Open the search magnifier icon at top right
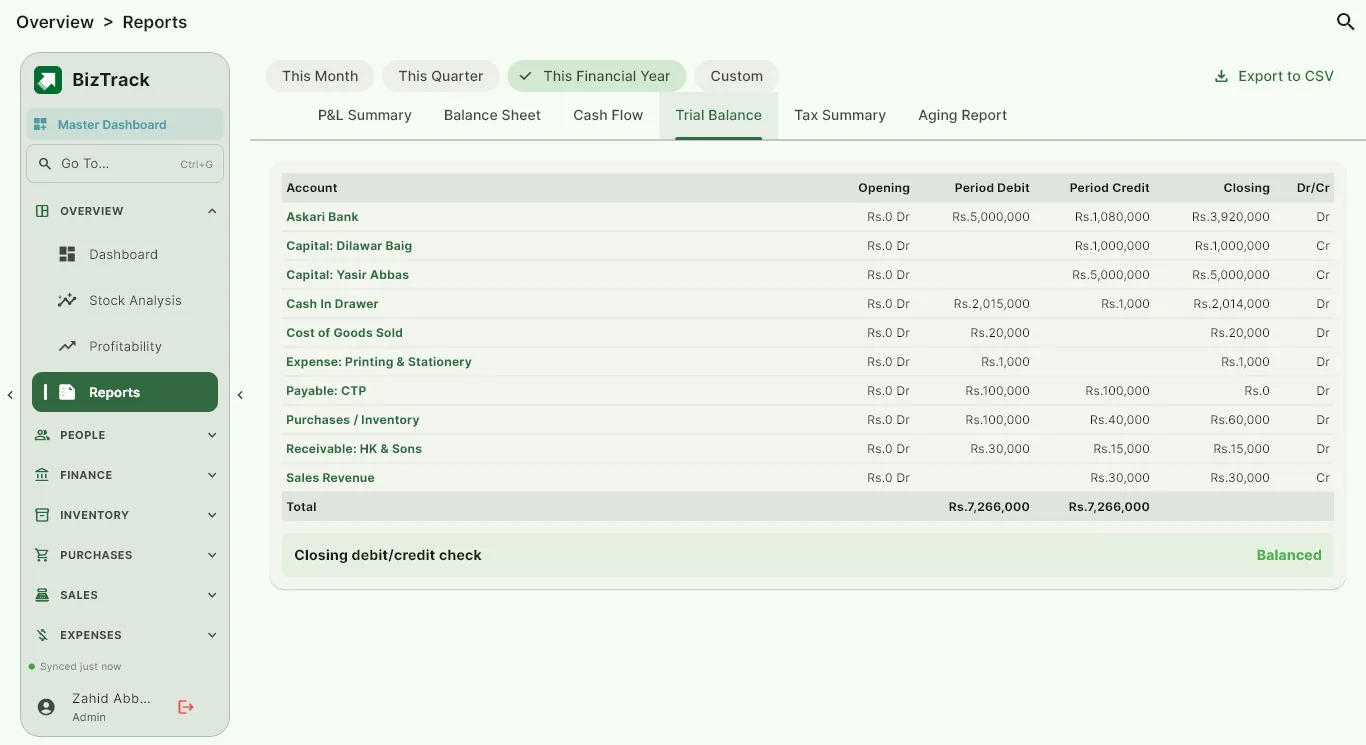1366x745 pixels. point(1345,22)
